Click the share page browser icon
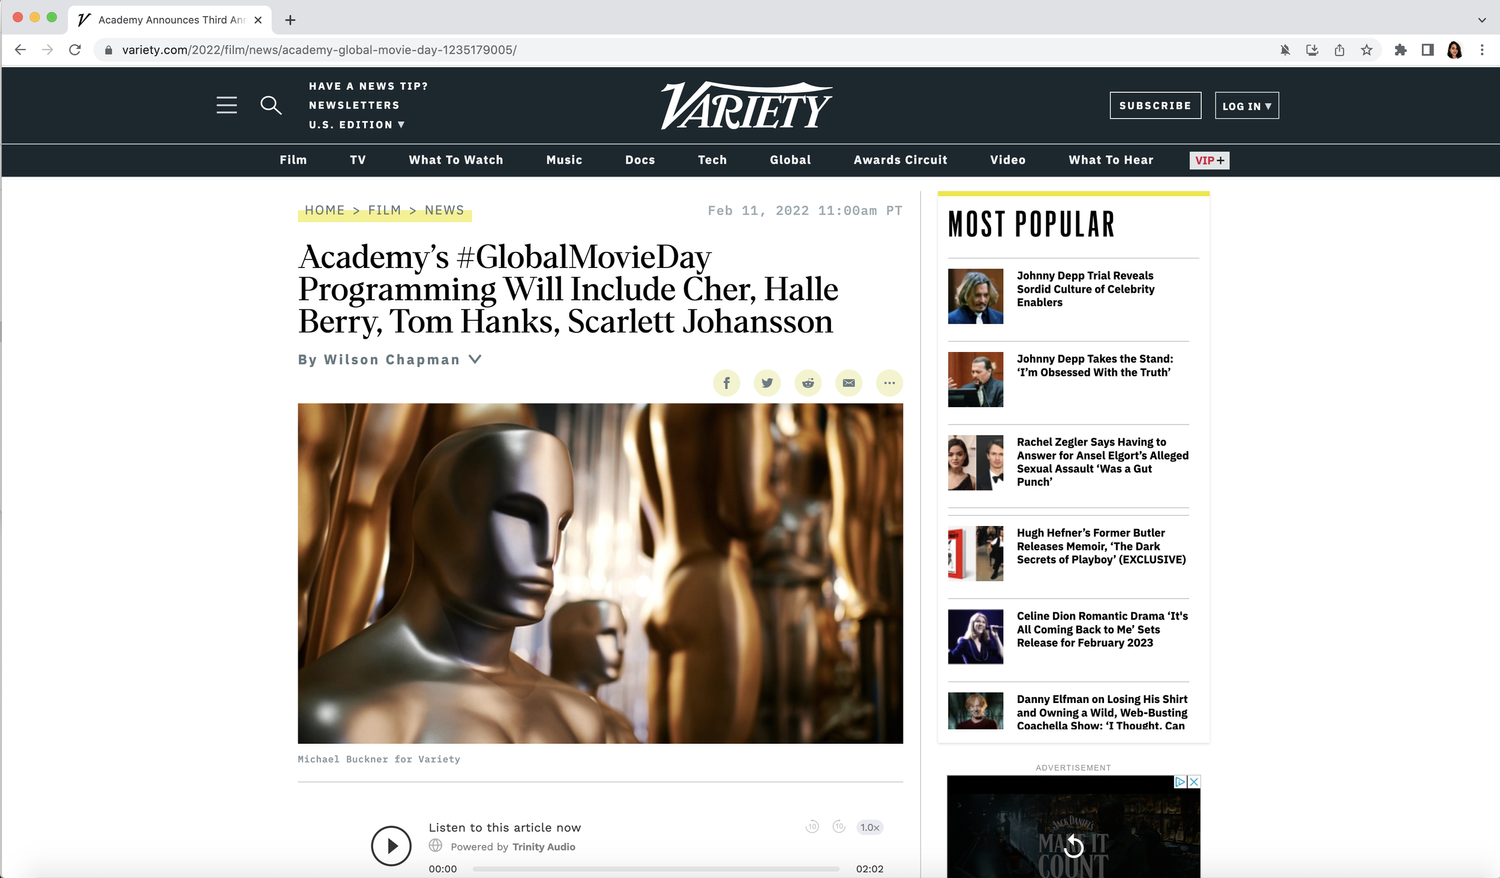 tap(1339, 50)
